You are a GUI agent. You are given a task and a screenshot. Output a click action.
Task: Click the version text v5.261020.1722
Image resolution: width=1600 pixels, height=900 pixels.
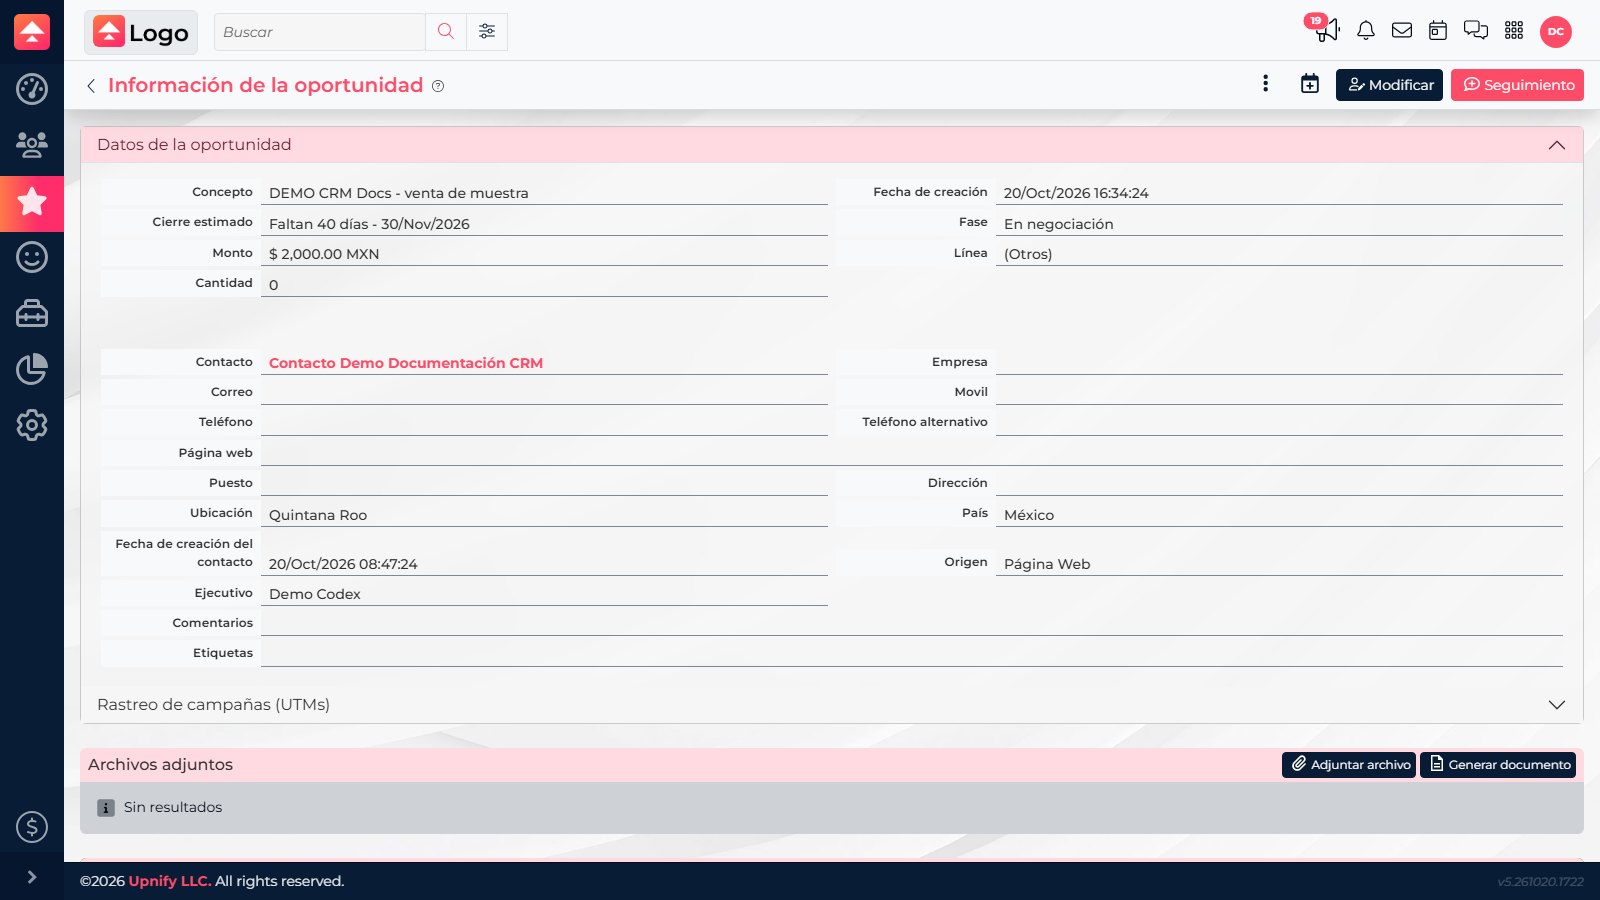(x=1540, y=882)
